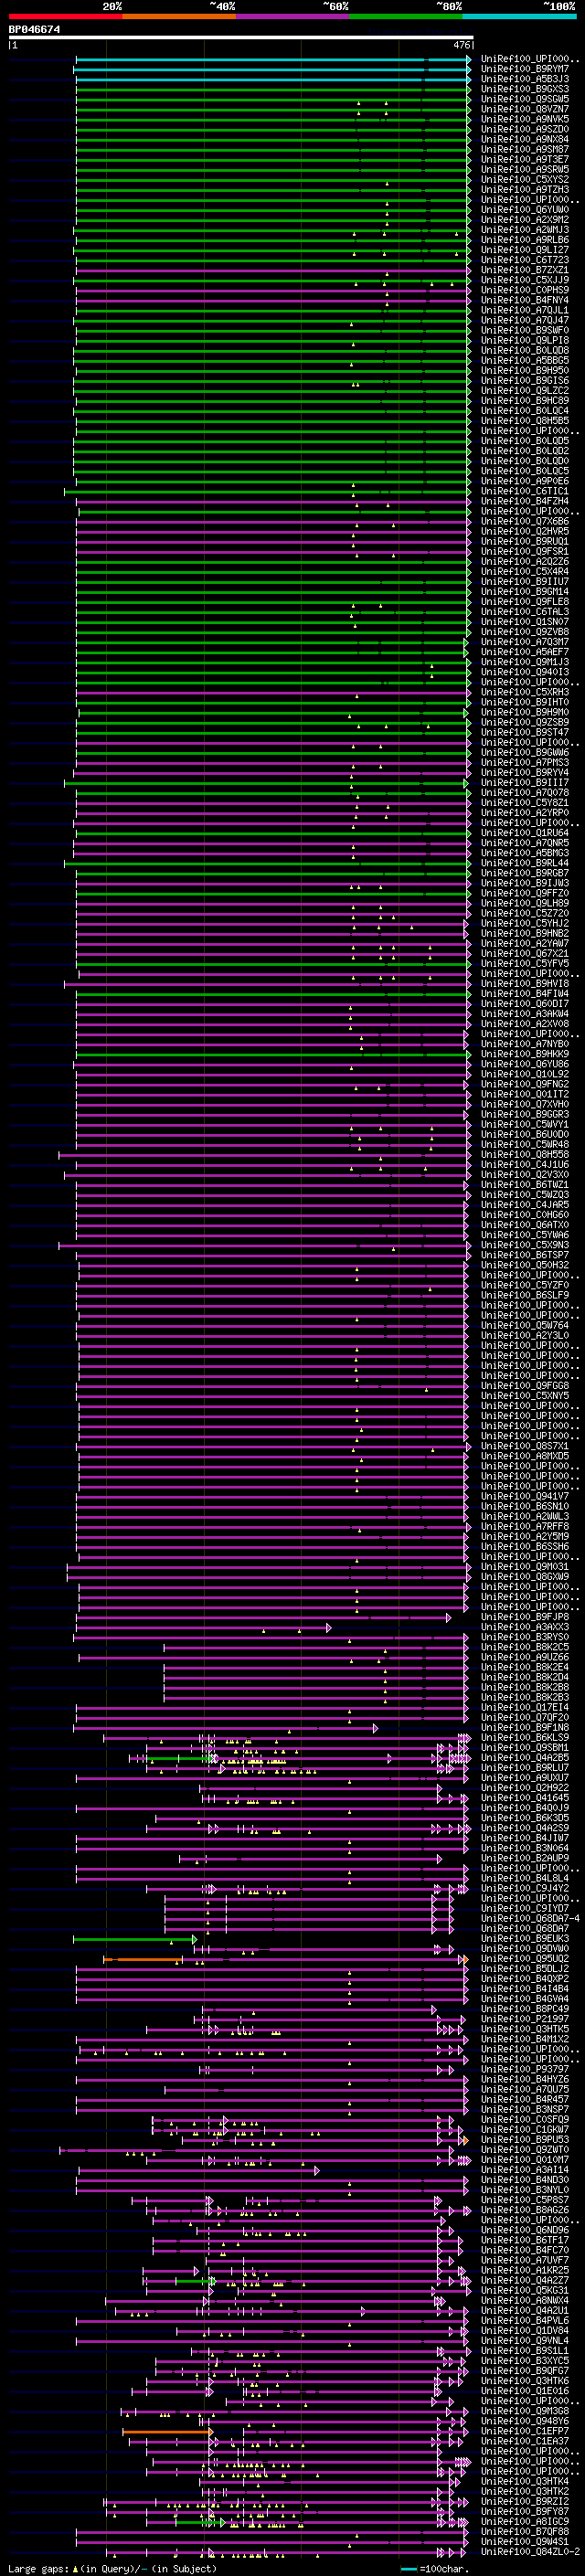Select hit label UniRef100_B6TWZ1

(525, 1185)
